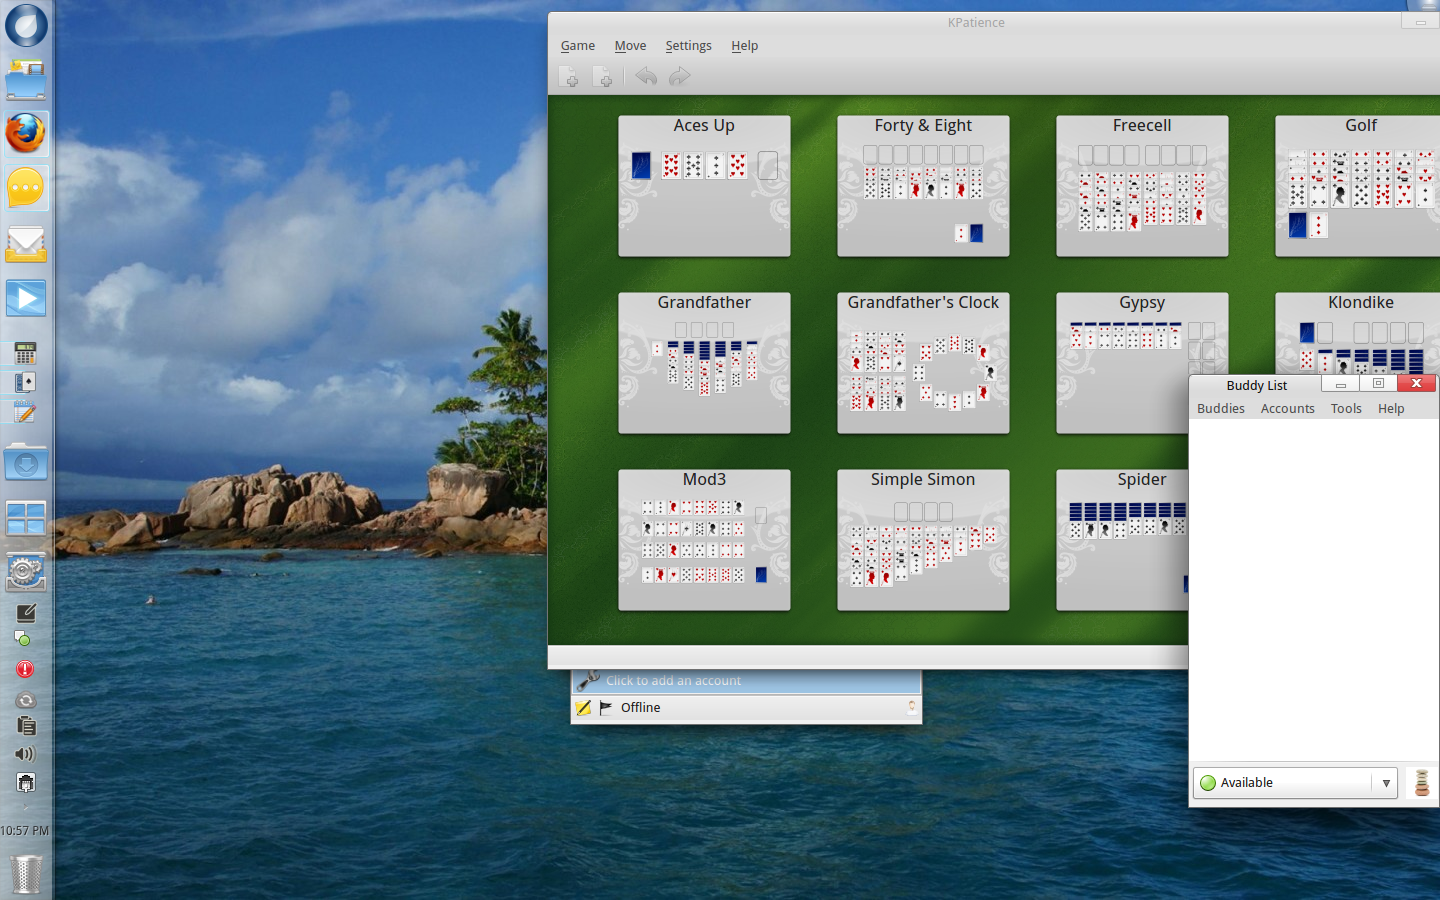Select the Freecell game thumbnail
The height and width of the screenshot is (900, 1440).
[x=1142, y=186]
